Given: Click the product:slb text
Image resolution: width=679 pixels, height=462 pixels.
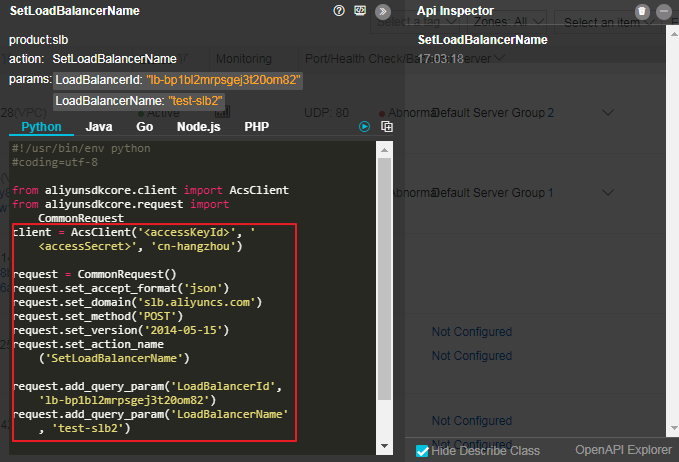Looking at the screenshot, I should point(39,40).
